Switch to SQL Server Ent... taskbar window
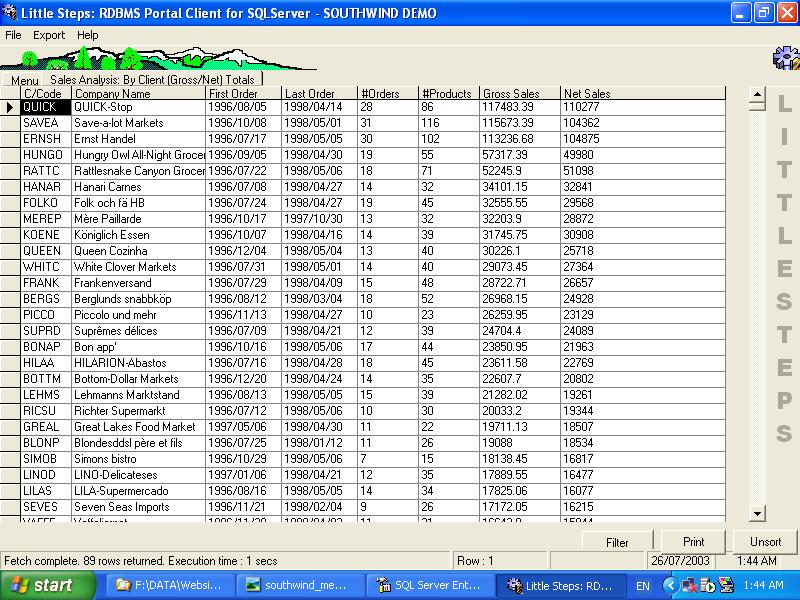This screenshot has height=600, width=800. (x=430, y=585)
